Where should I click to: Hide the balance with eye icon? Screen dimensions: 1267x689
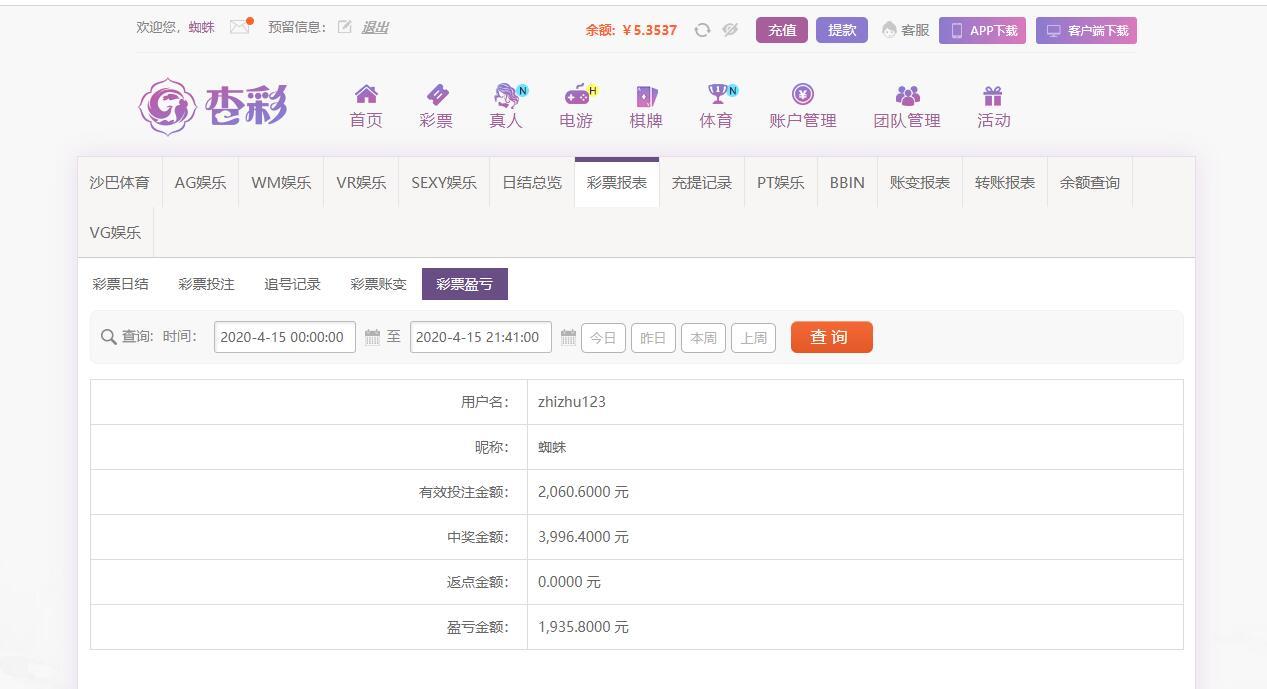[730, 30]
